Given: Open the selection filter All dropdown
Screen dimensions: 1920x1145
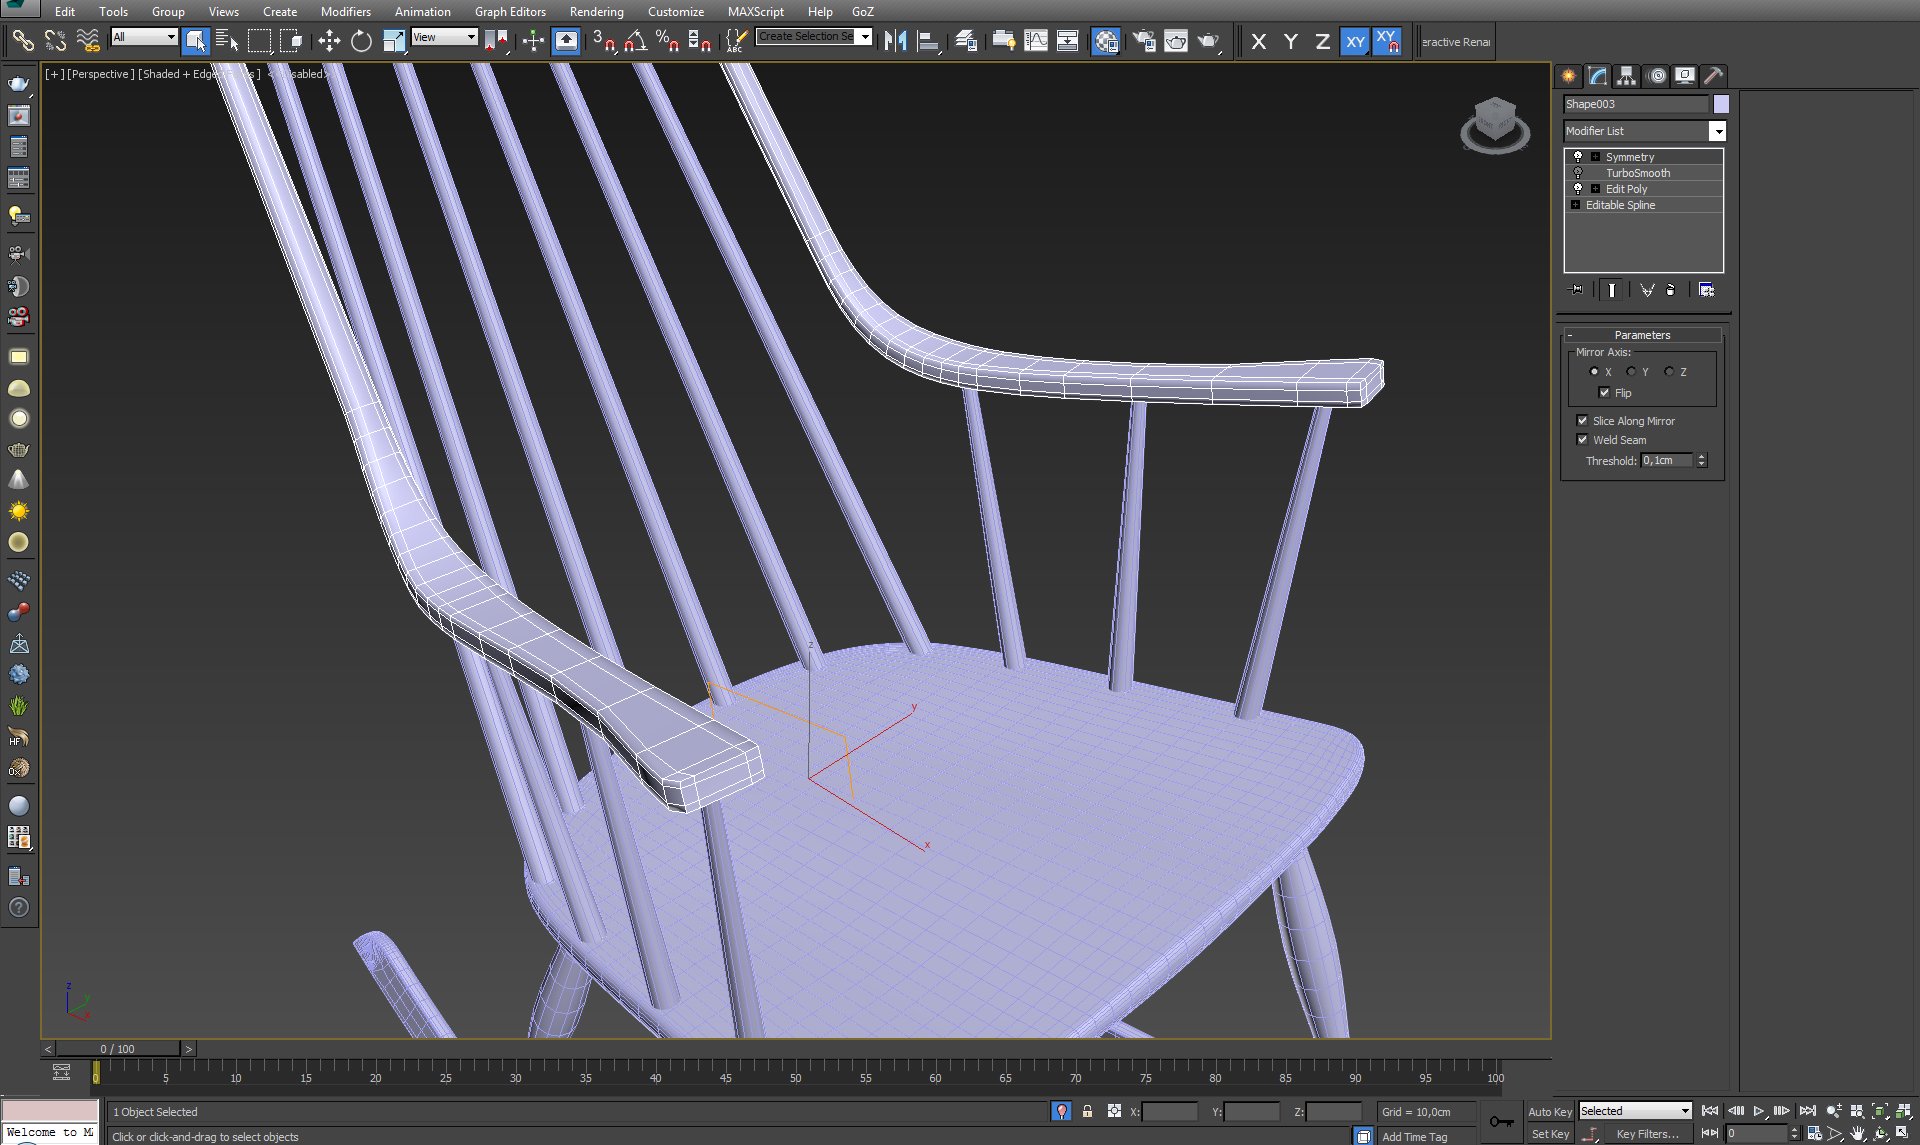Looking at the screenshot, I should coord(144,37).
